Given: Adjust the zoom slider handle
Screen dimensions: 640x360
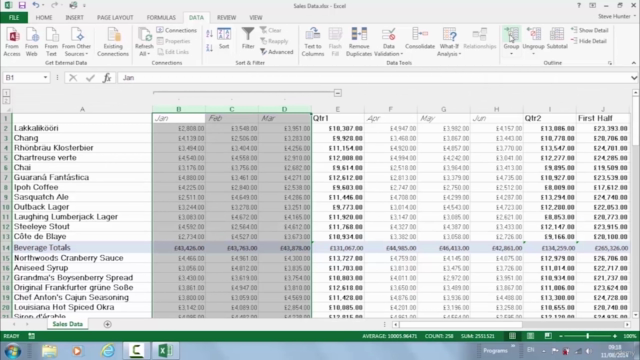Looking at the screenshot, I should (588, 336).
